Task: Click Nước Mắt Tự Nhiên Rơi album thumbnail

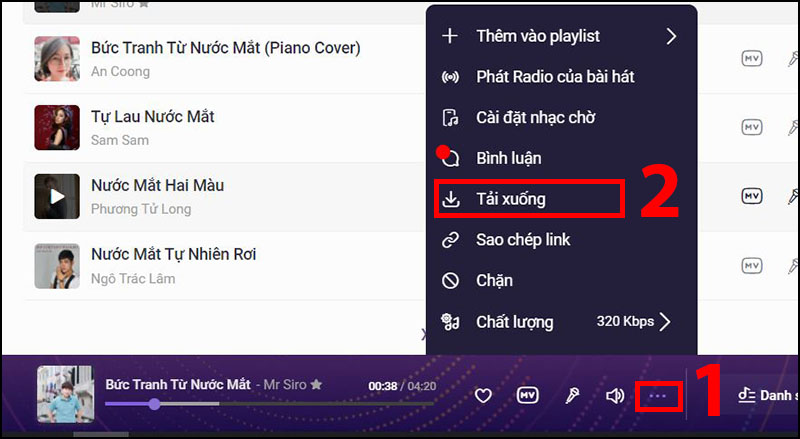Action: tap(57, 266)
